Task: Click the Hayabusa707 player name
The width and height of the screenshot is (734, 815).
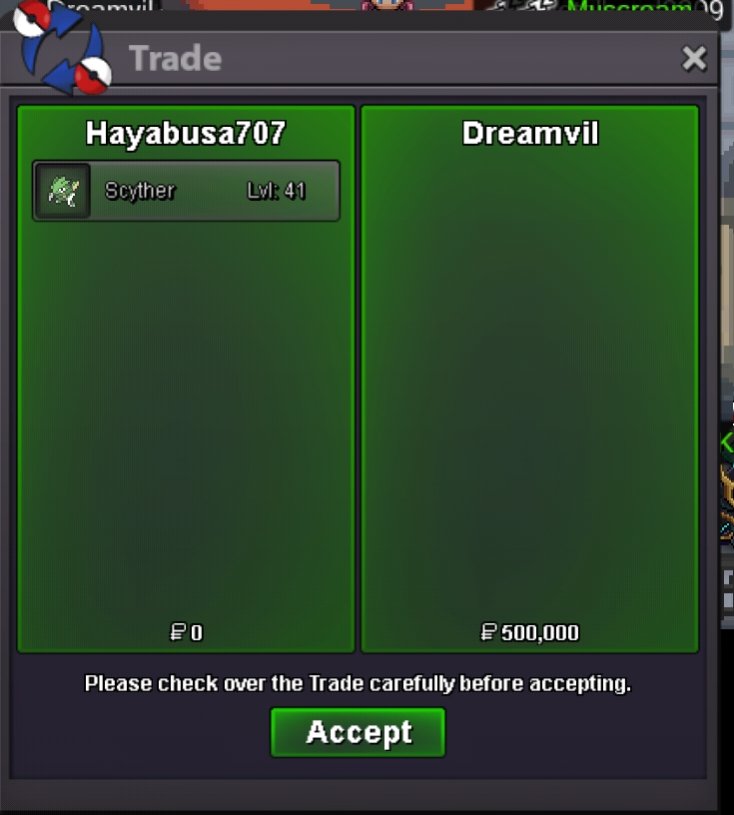Action: (186, 134)
